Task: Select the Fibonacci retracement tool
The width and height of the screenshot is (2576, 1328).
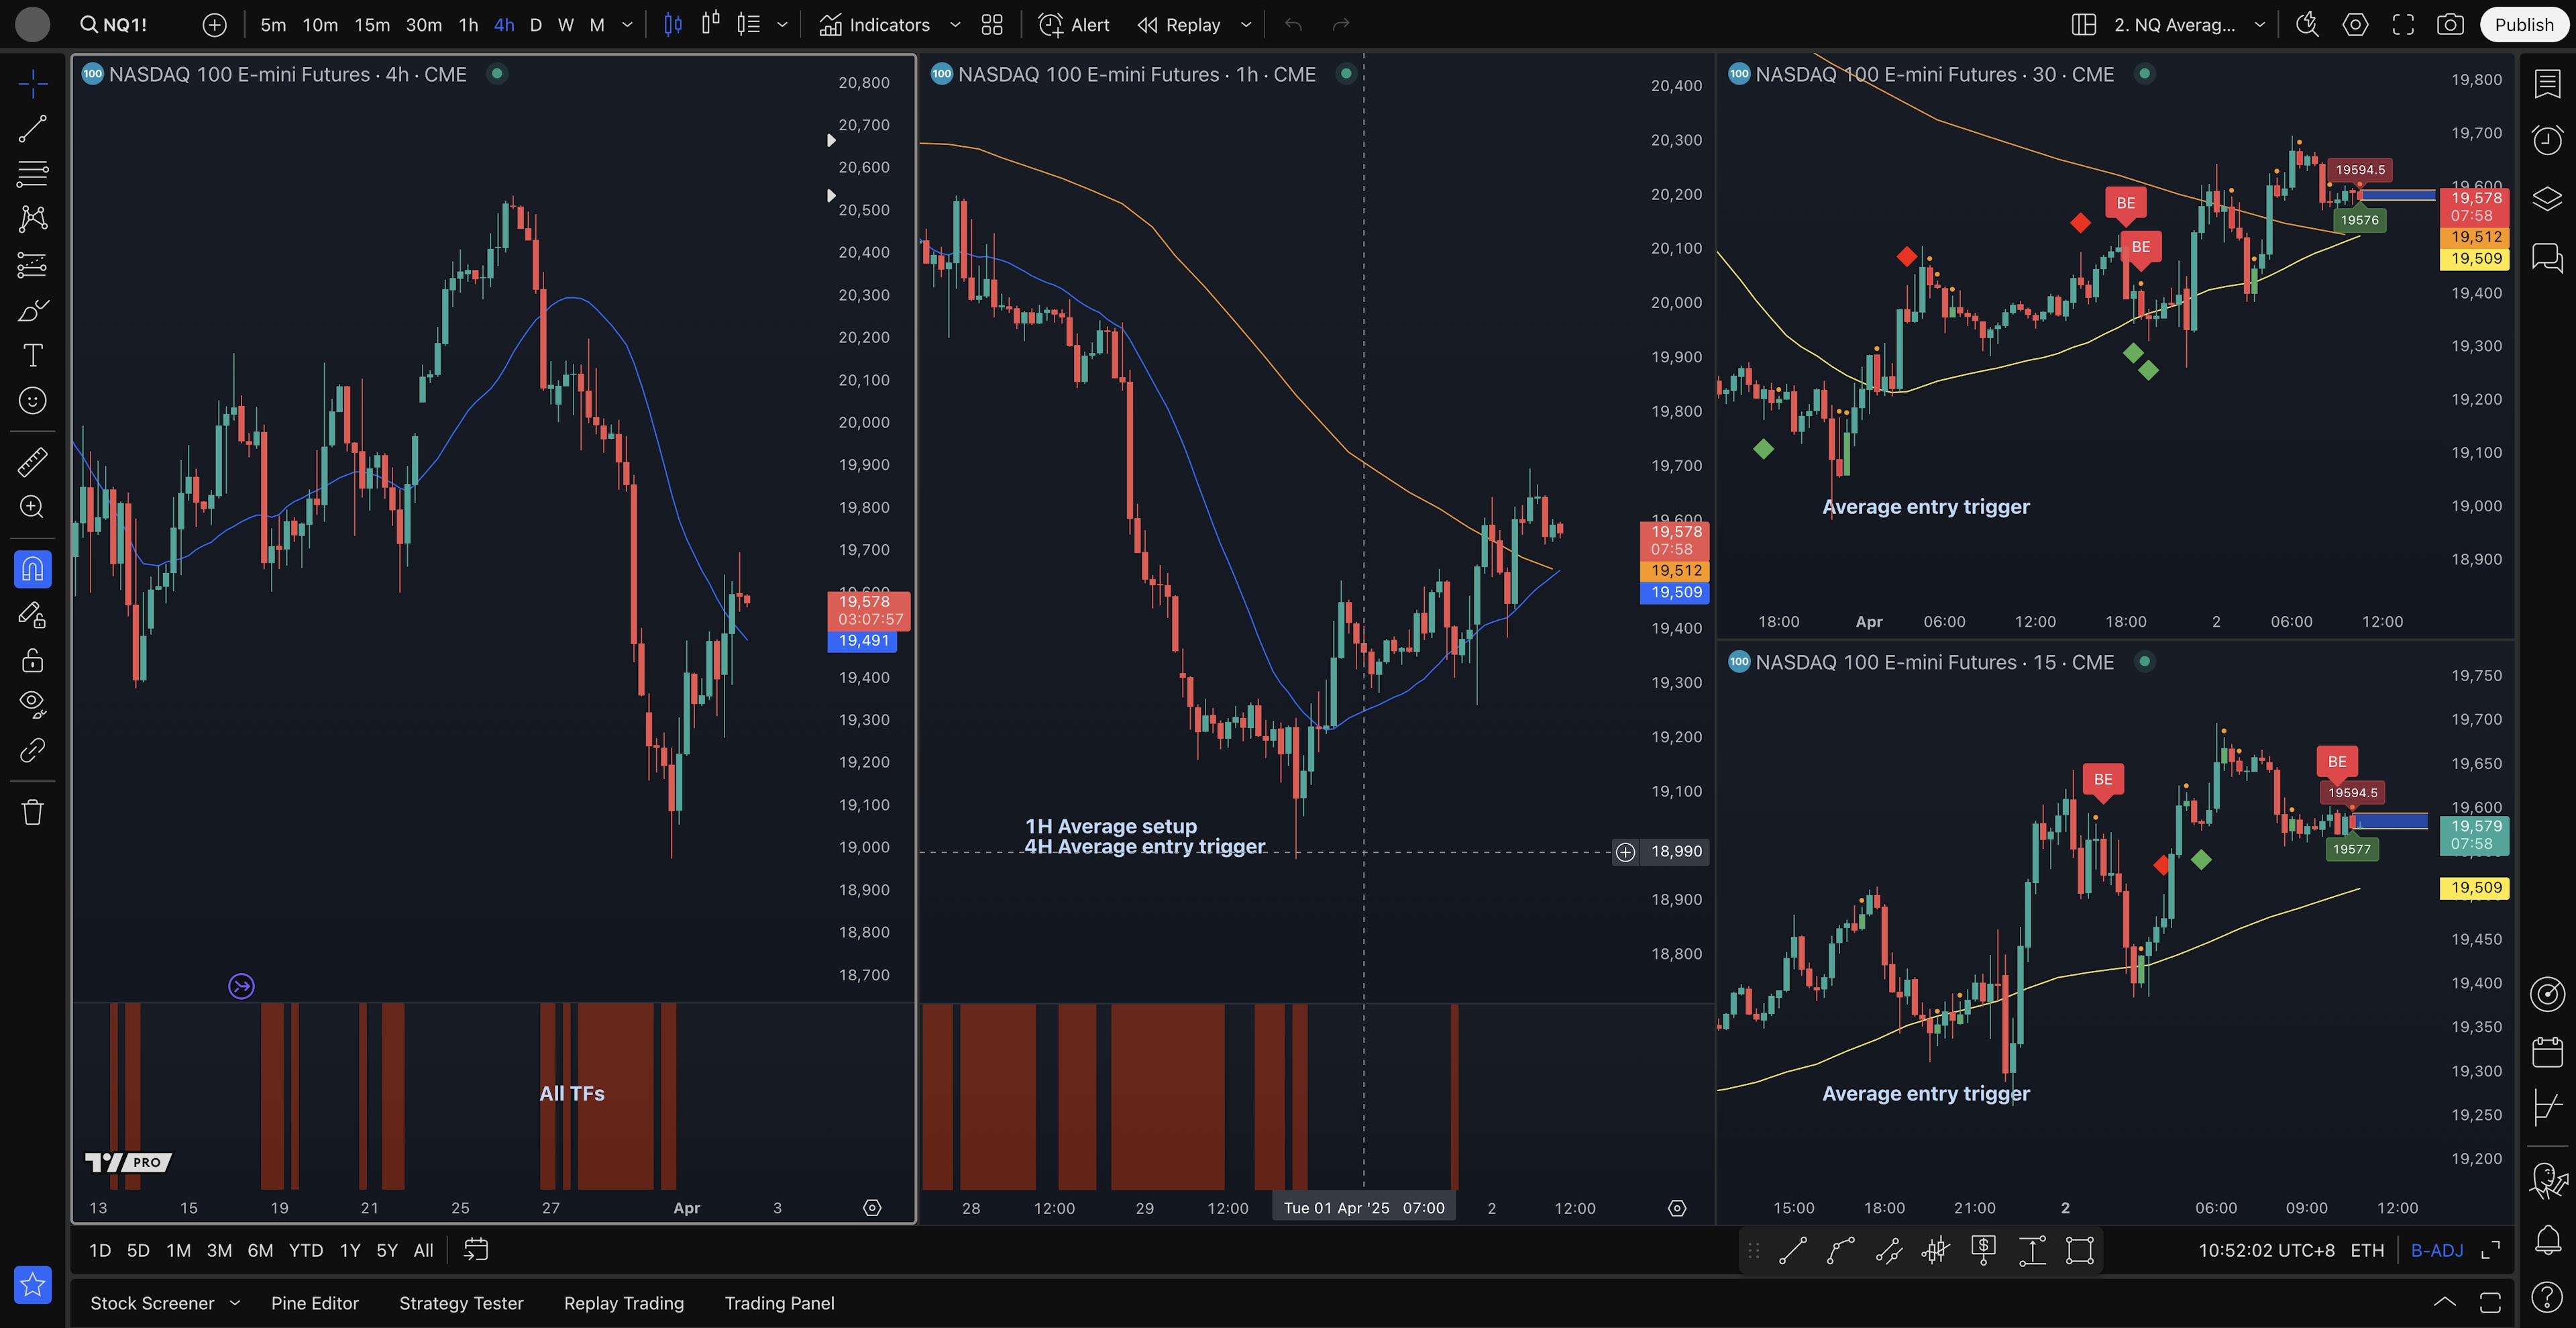Action: point(32,174)
